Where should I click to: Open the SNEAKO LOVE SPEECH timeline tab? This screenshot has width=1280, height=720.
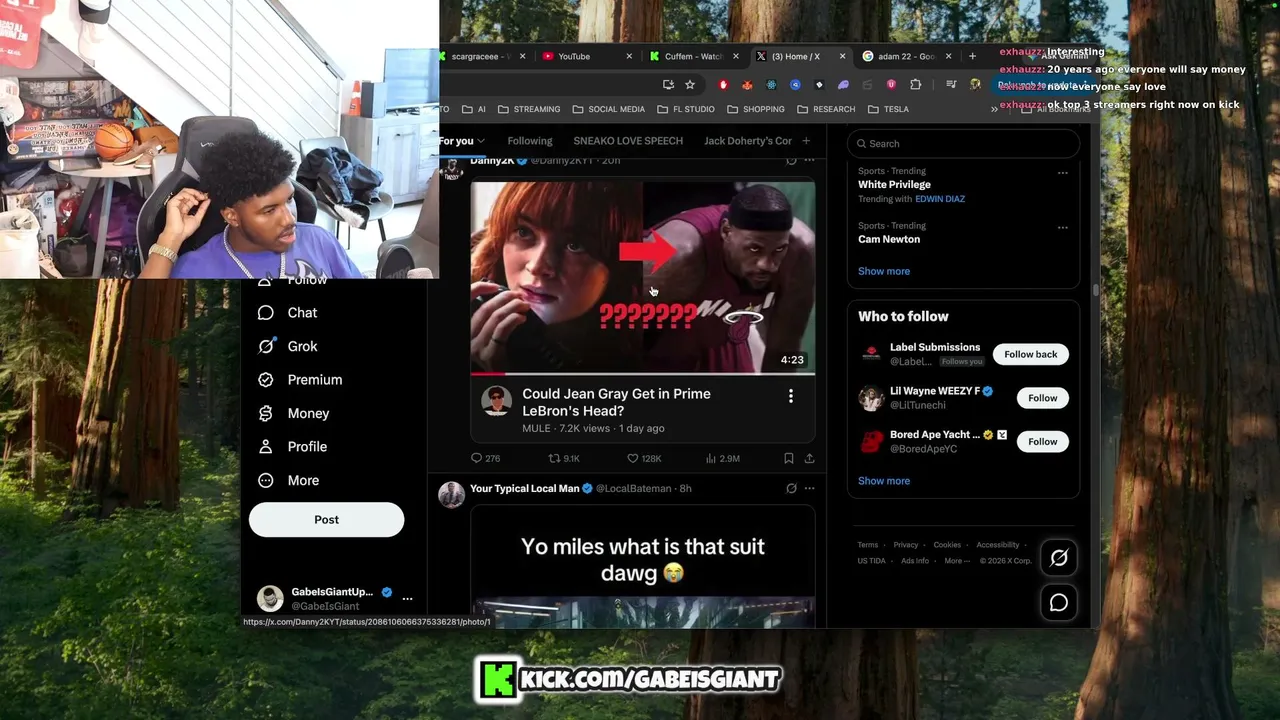(x=628, y=141)
